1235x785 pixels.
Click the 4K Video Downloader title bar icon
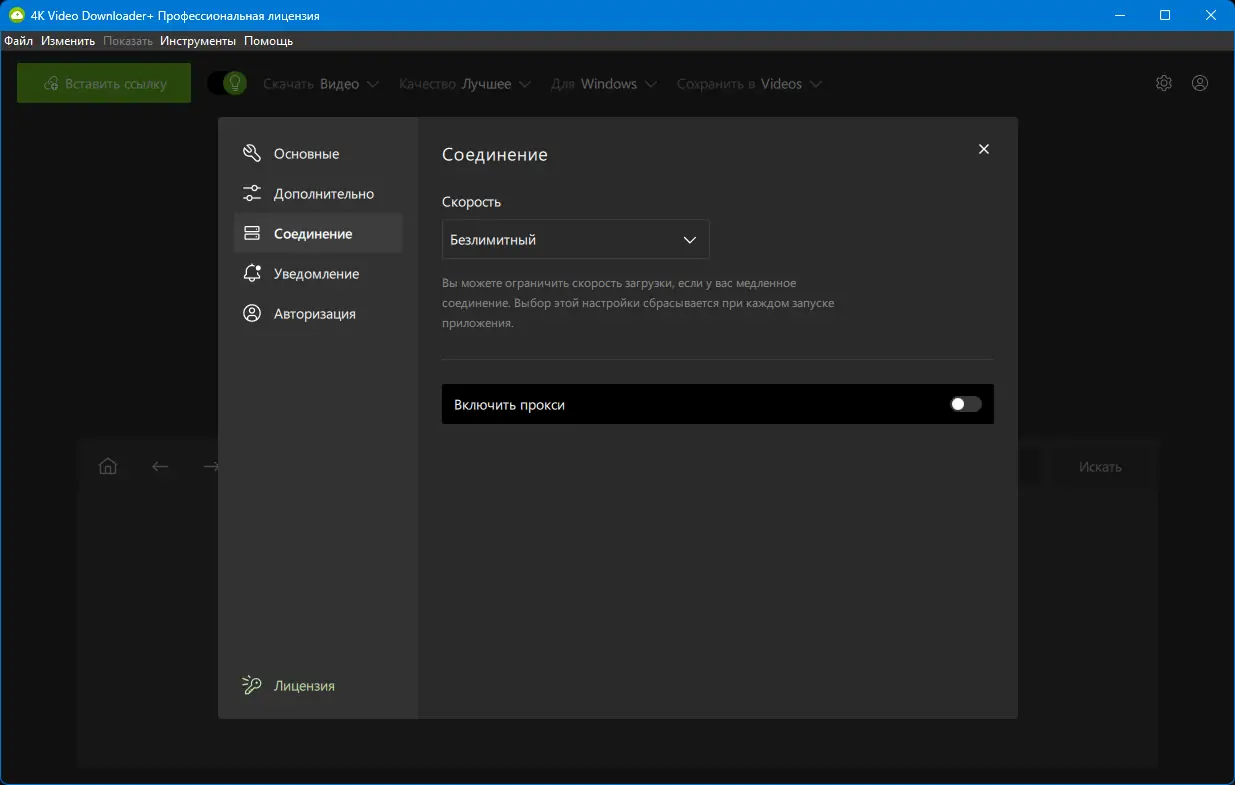16,16
